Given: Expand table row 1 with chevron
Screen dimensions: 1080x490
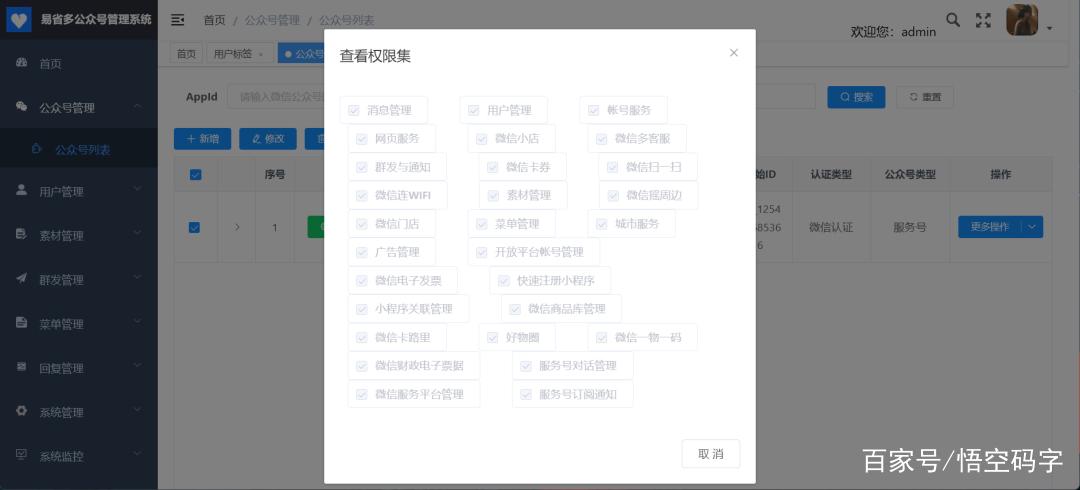Looking at the screenshot, I should 237,227.
